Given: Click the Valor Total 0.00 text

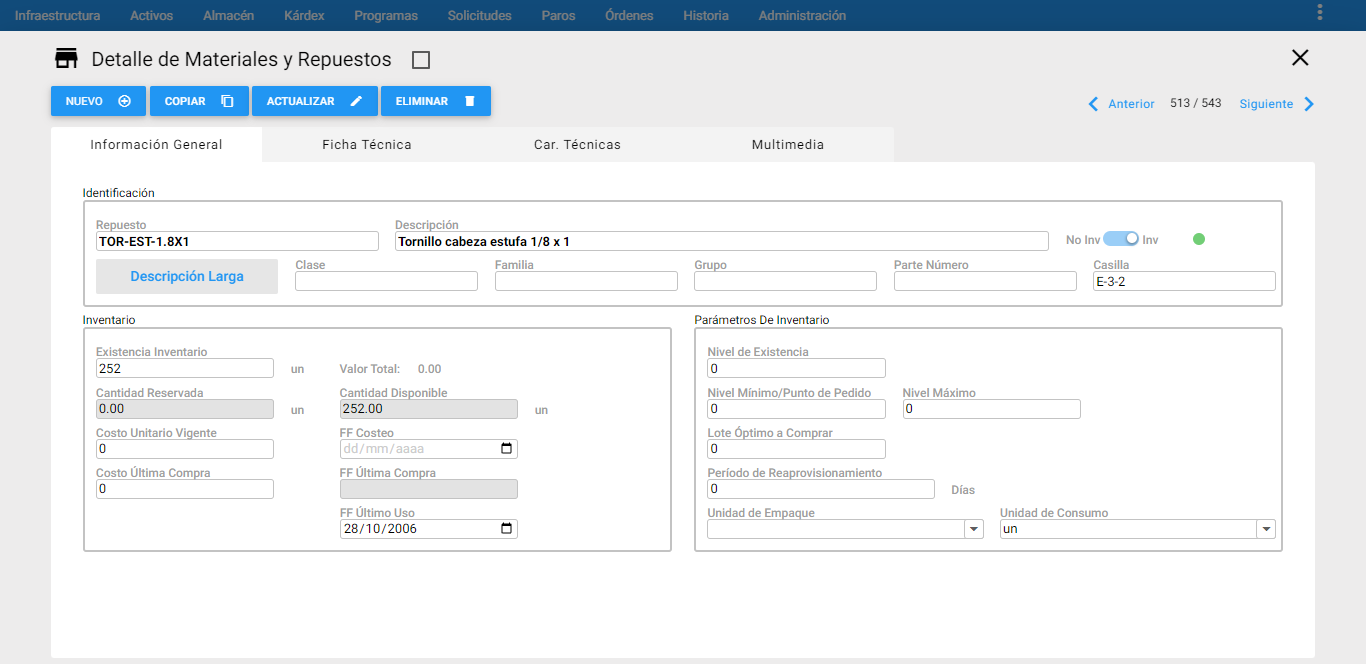Looking at the screenshot, I should click(x=390, y=369).
